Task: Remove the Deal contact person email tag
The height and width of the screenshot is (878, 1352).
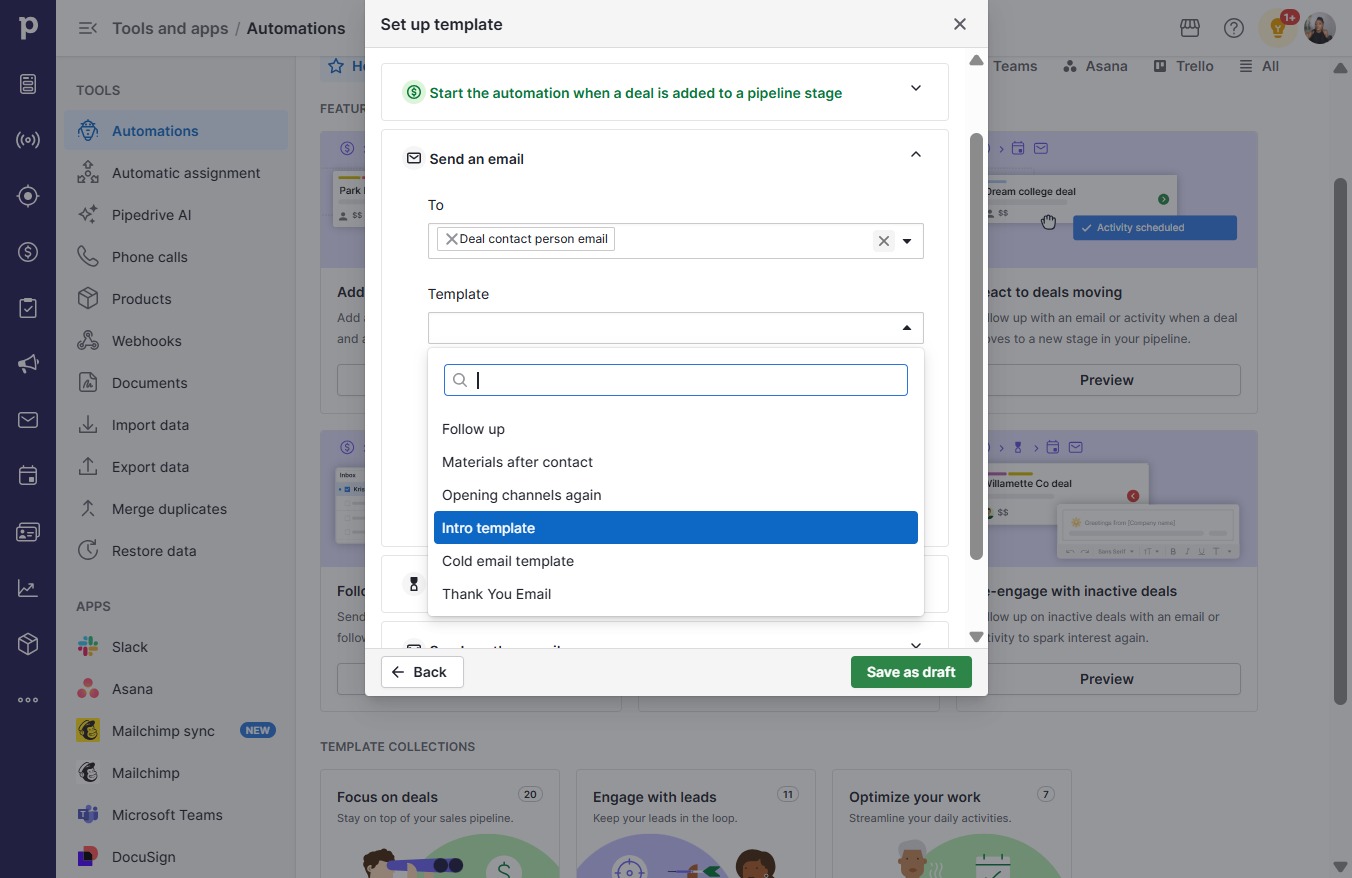Action: [x=451, y=239]
